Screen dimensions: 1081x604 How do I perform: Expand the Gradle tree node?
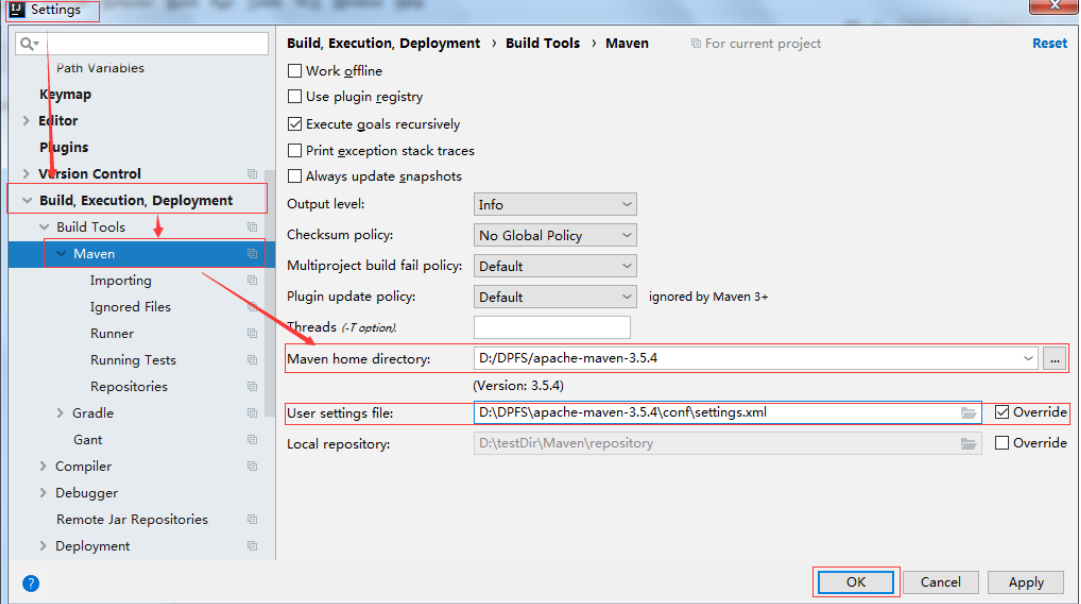click(60, 413)
